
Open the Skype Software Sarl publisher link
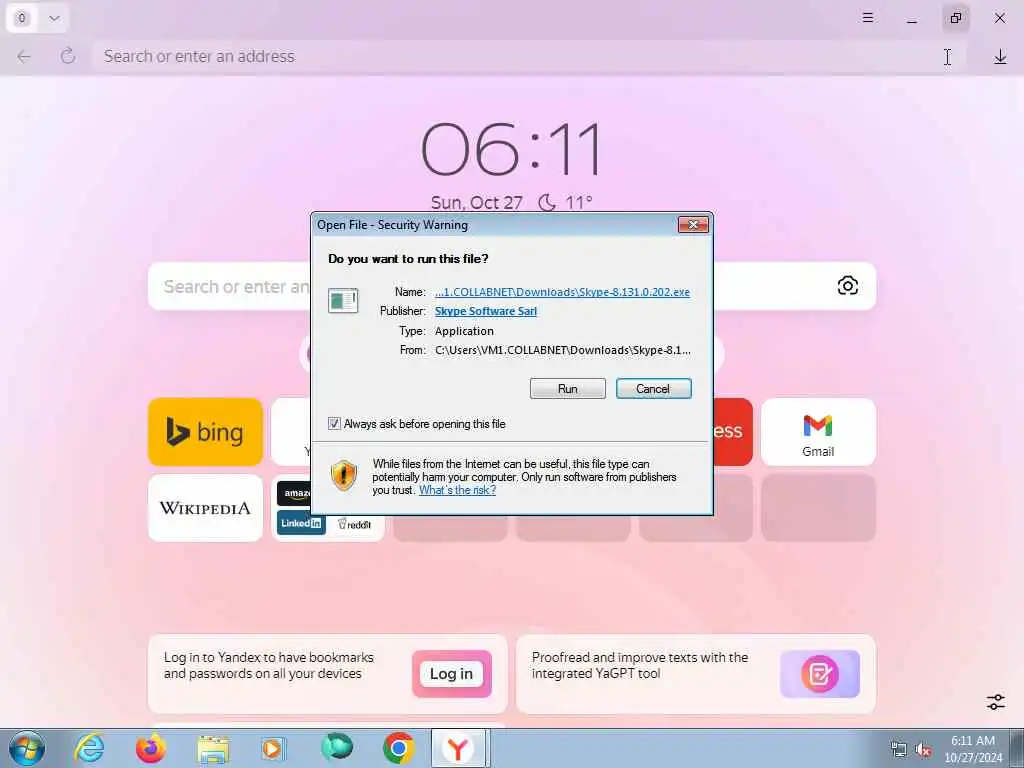486,312
